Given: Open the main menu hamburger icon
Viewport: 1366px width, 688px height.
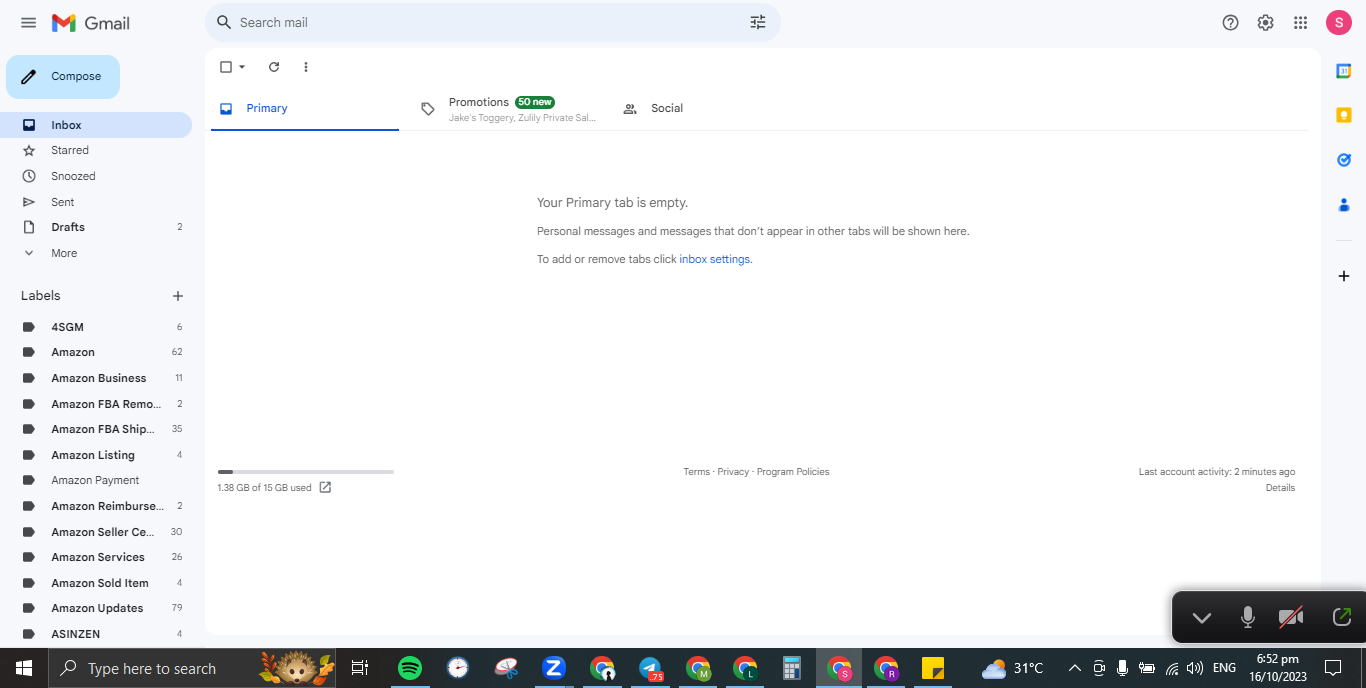Looking at the screenshot, I should coord(28,22).
